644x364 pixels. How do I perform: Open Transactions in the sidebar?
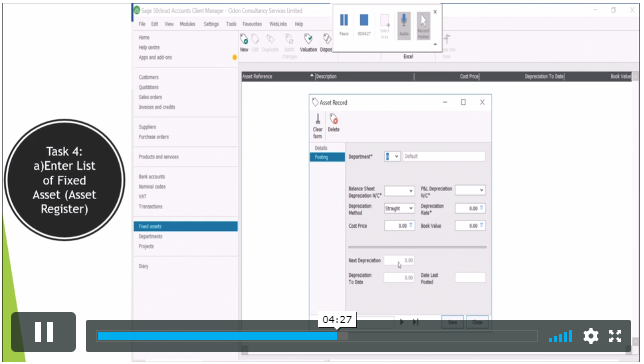150,206
